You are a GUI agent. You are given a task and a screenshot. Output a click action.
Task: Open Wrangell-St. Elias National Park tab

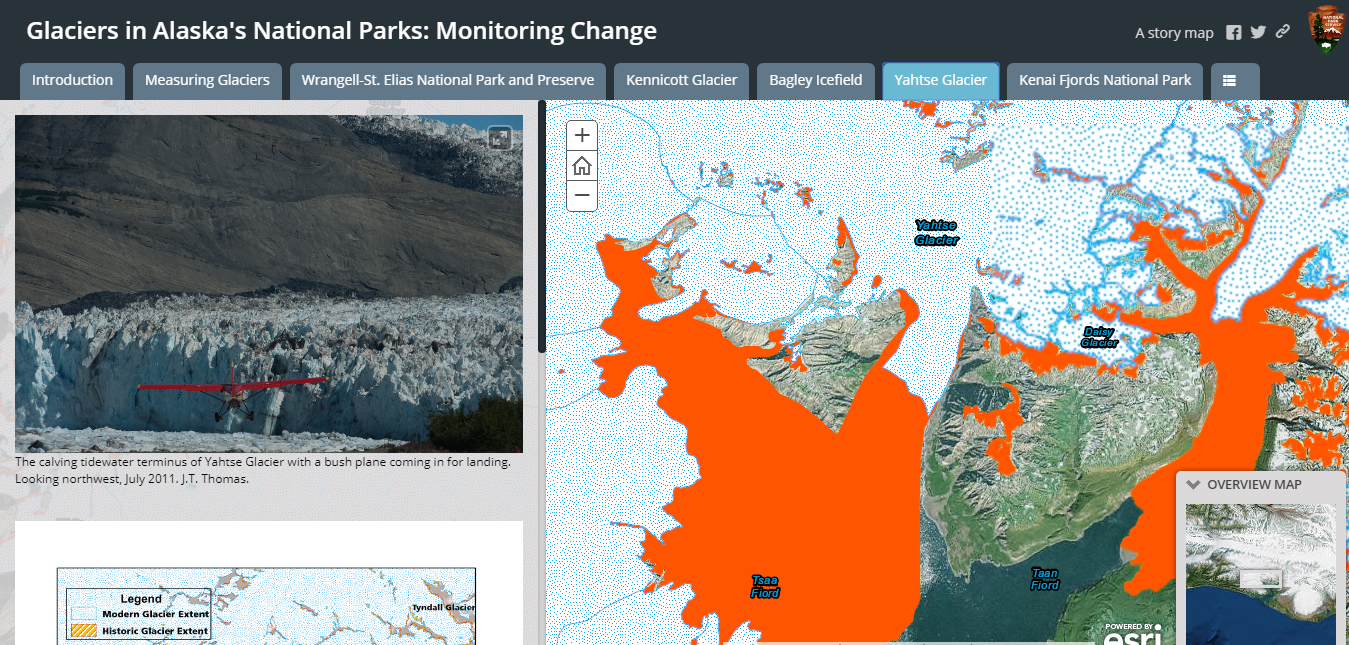(x=447, y=81)
